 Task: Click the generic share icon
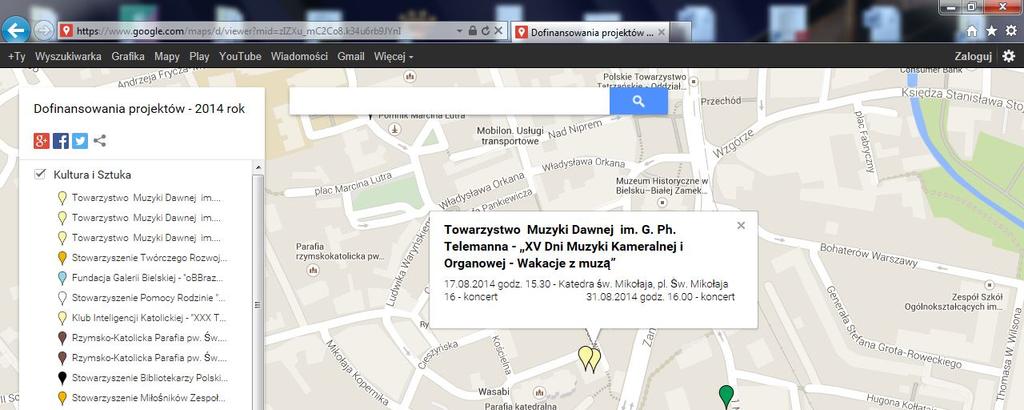coord(100,140)
